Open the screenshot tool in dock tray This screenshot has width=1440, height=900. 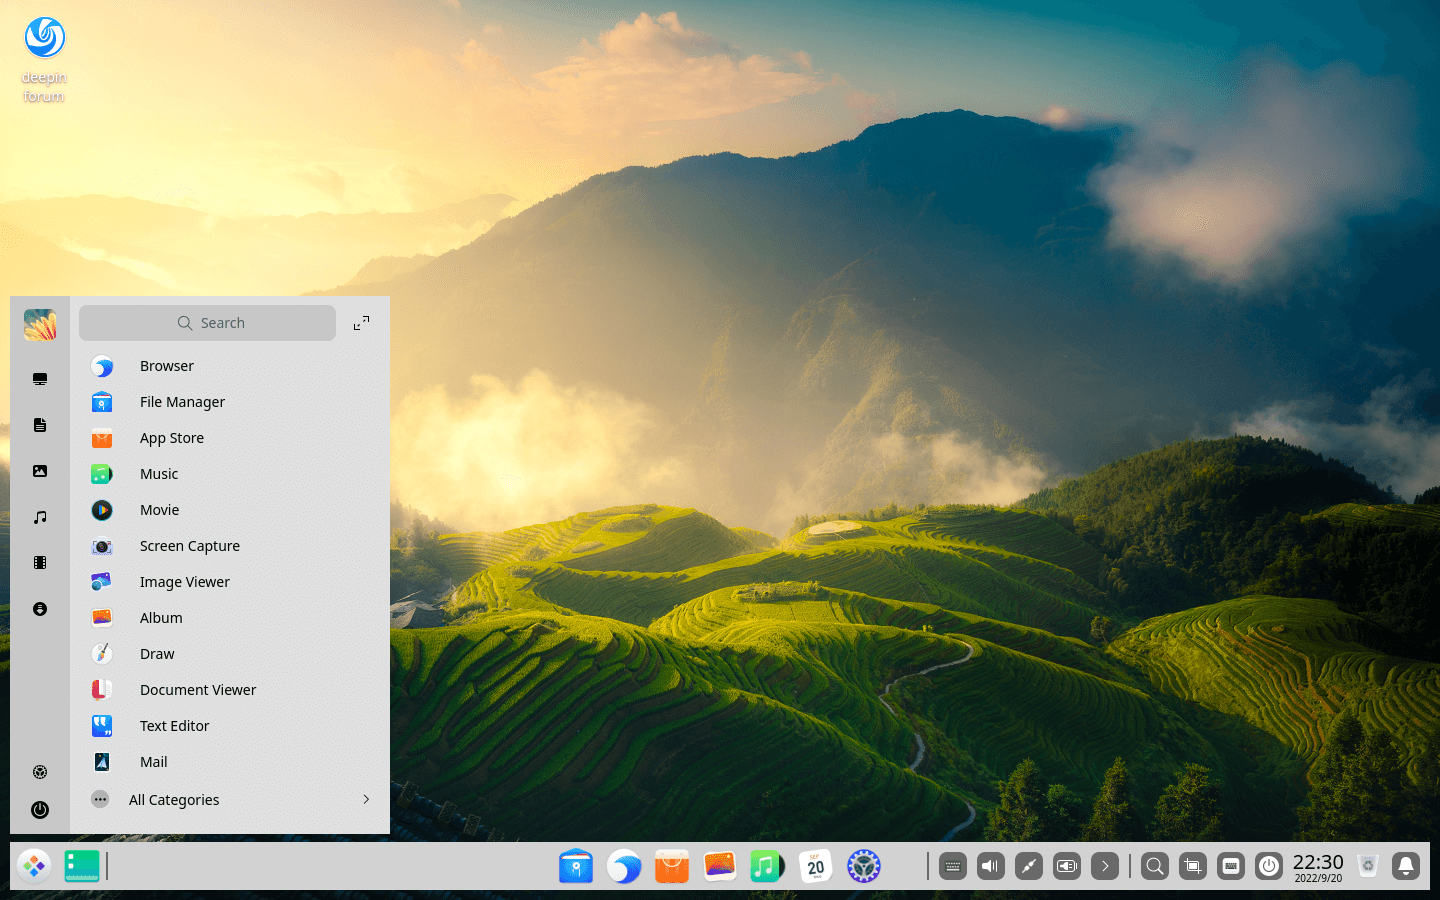(1193, 866)
